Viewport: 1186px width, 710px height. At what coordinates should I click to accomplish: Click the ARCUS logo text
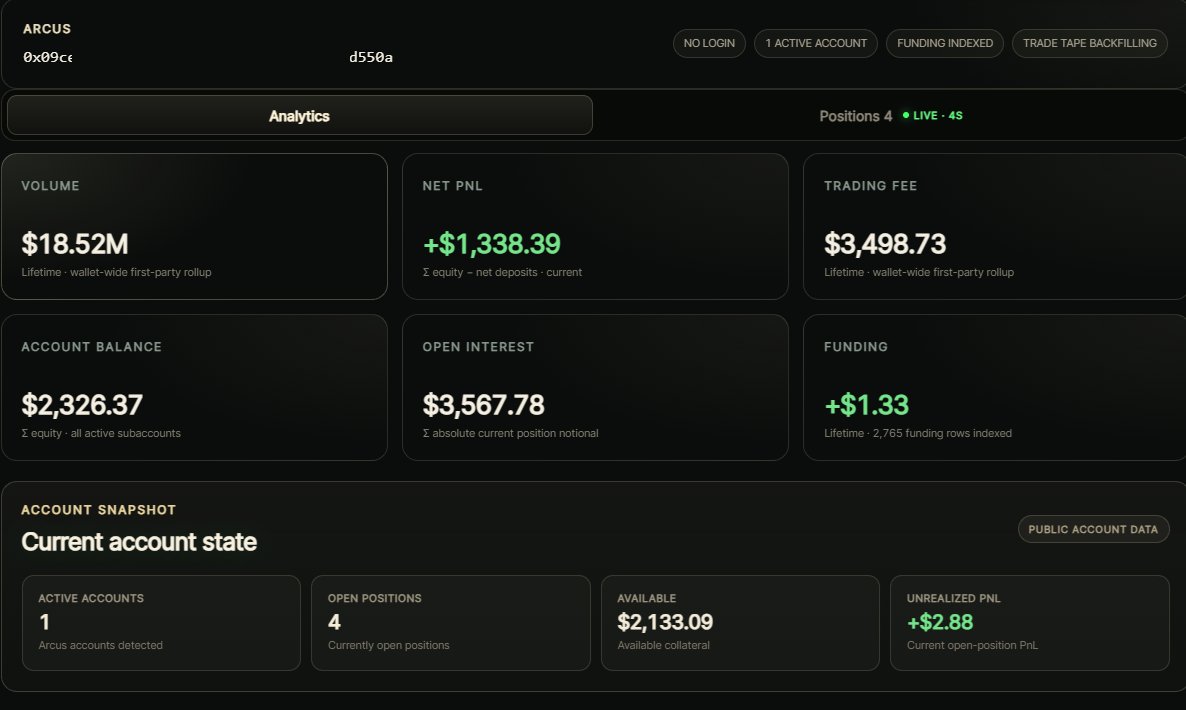pos(47,29)
